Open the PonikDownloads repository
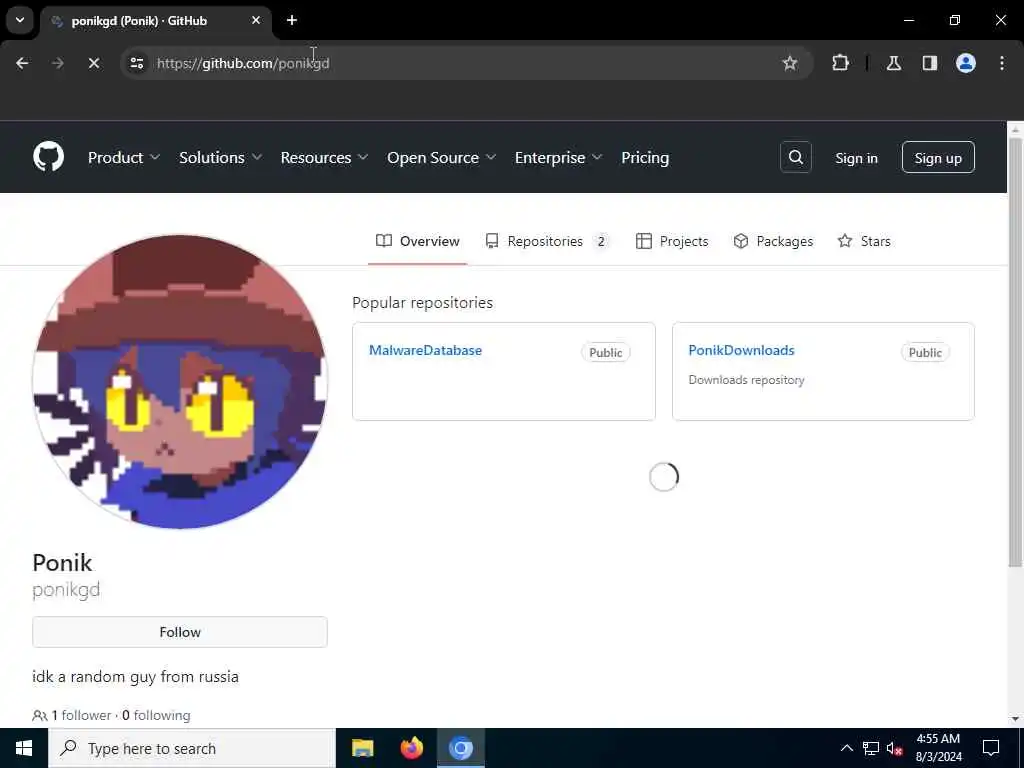1024x768 pixels. click(741, 350)
